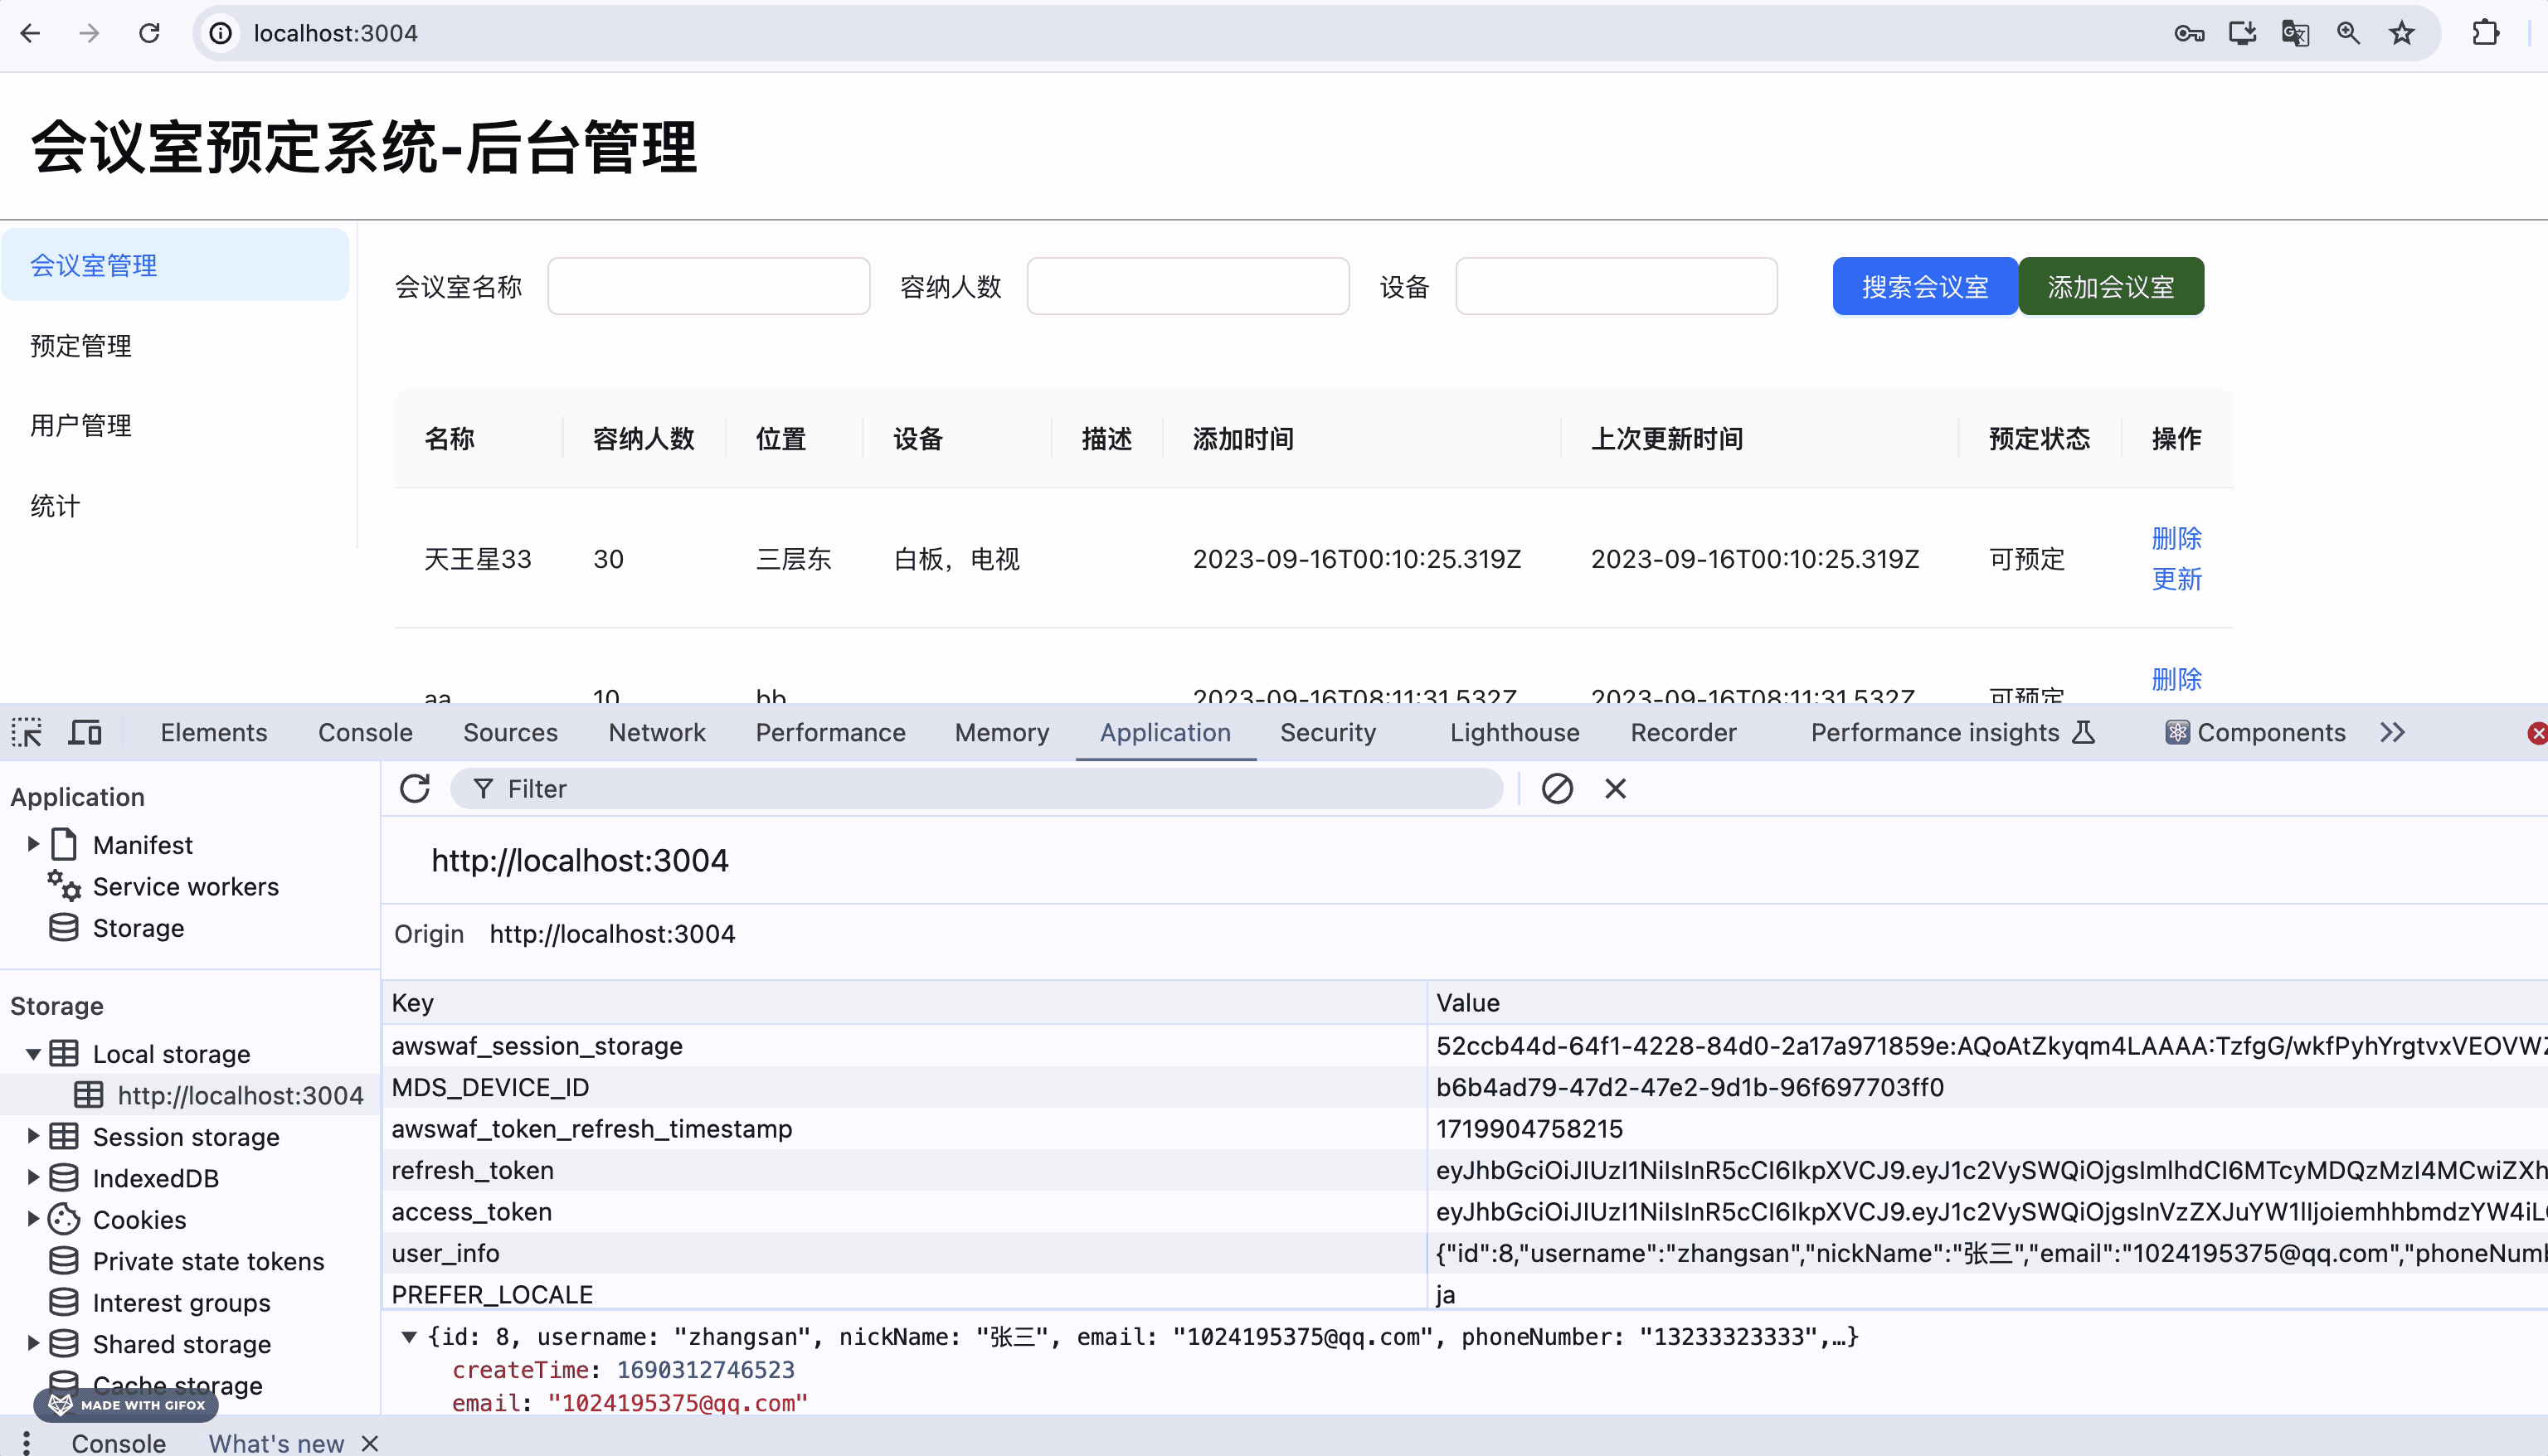Switch to the Network tab

click(656, 733)
